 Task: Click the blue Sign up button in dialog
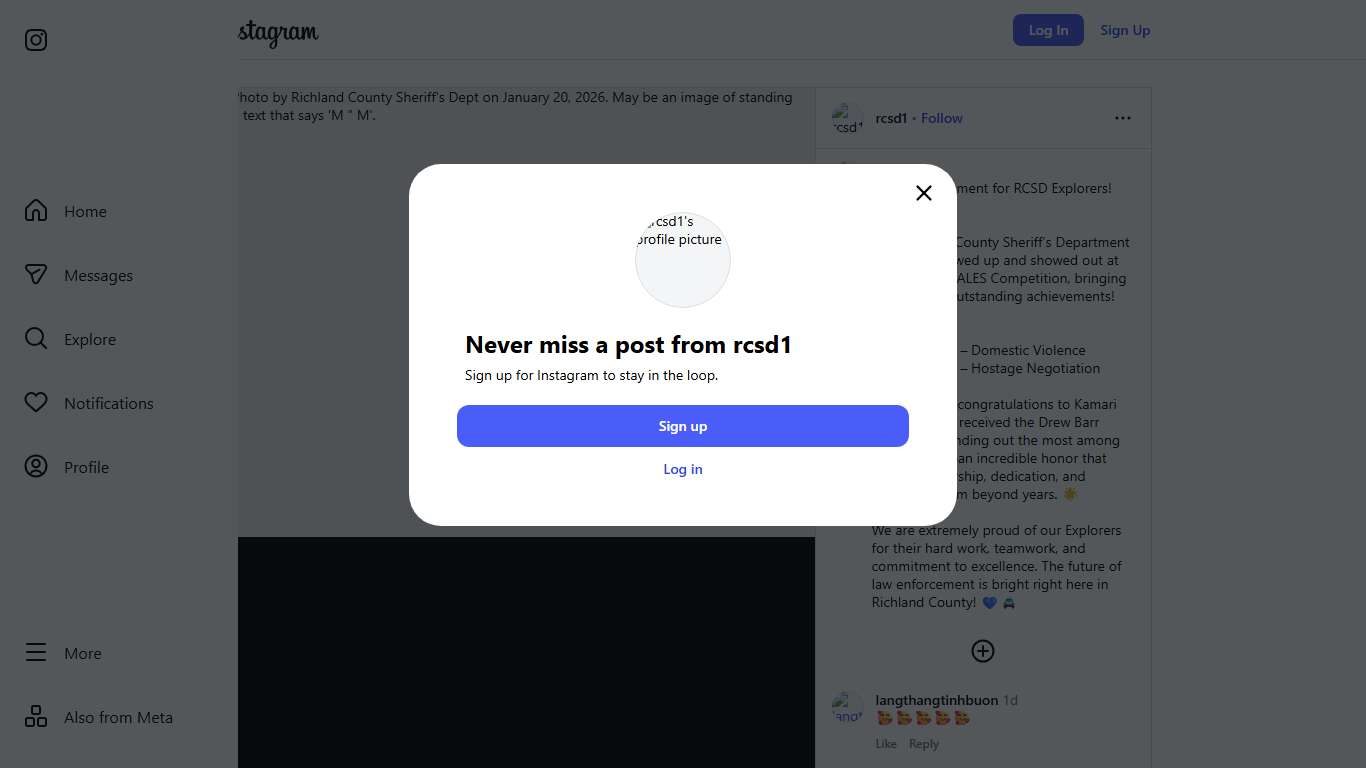tap(683, 426)
